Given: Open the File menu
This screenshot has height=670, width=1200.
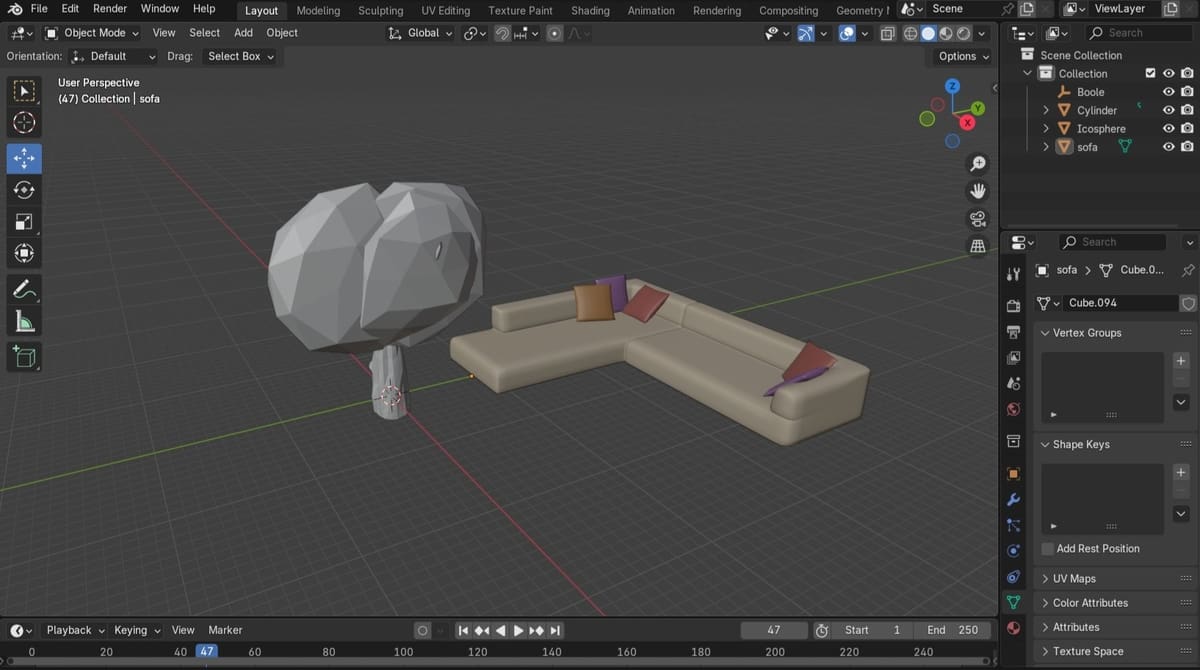Looking at the screenshot, I should (39, 9).
